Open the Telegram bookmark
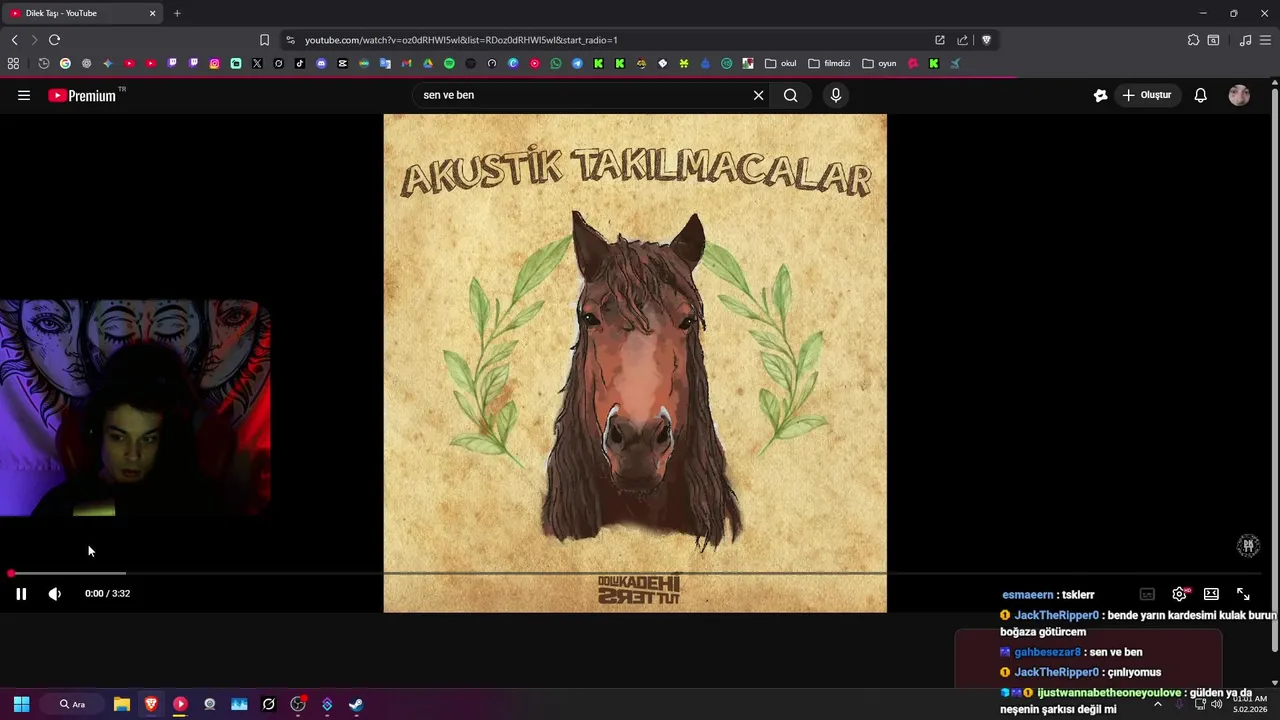The width and height of the screenshot is (1280, 720). pos(577,63)
